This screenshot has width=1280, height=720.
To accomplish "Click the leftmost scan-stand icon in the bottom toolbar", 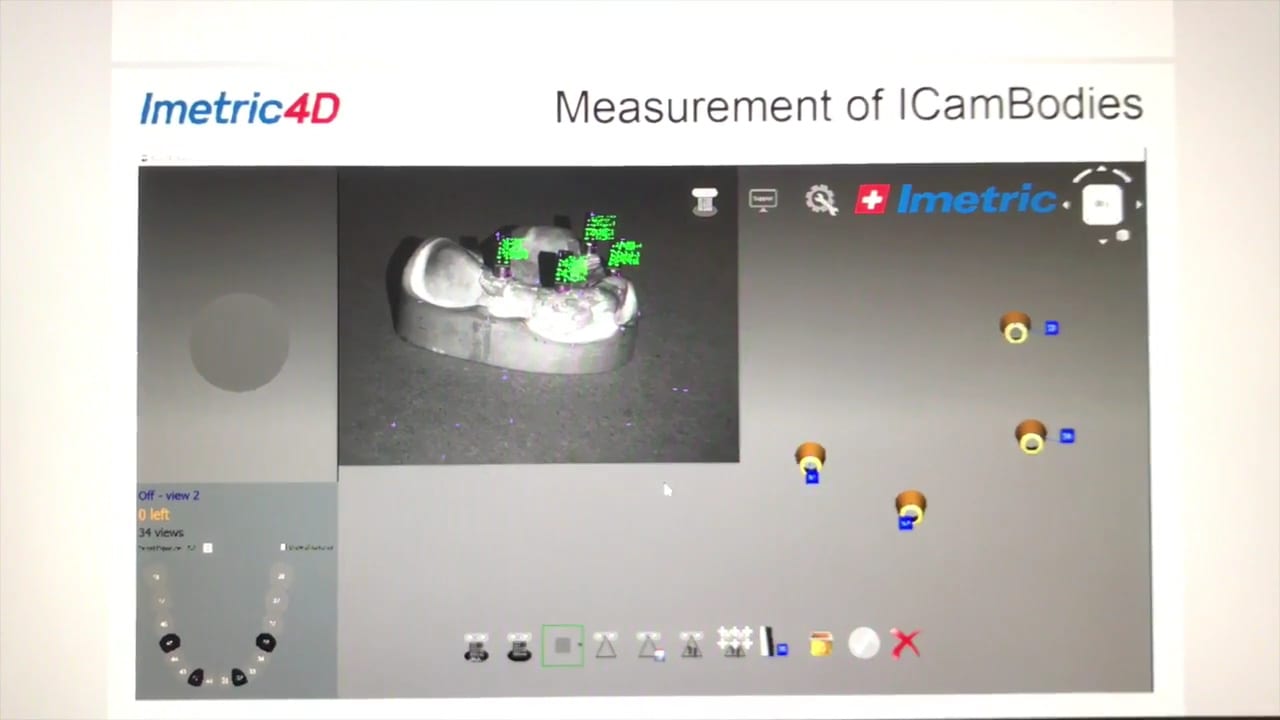I will (477, 646).
